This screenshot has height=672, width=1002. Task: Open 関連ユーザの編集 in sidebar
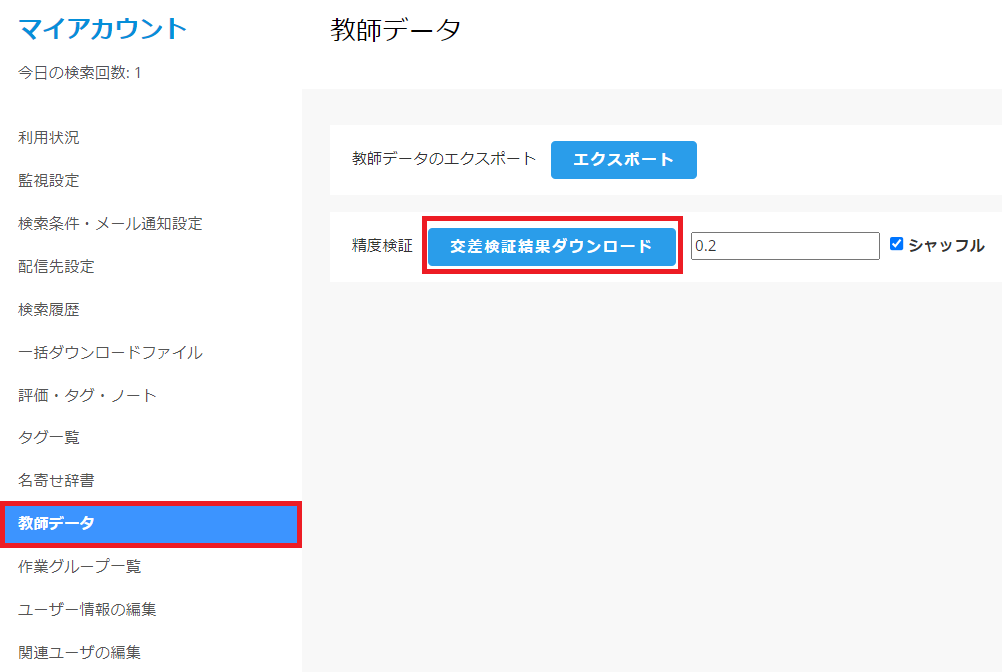click(x=79, y=653)
